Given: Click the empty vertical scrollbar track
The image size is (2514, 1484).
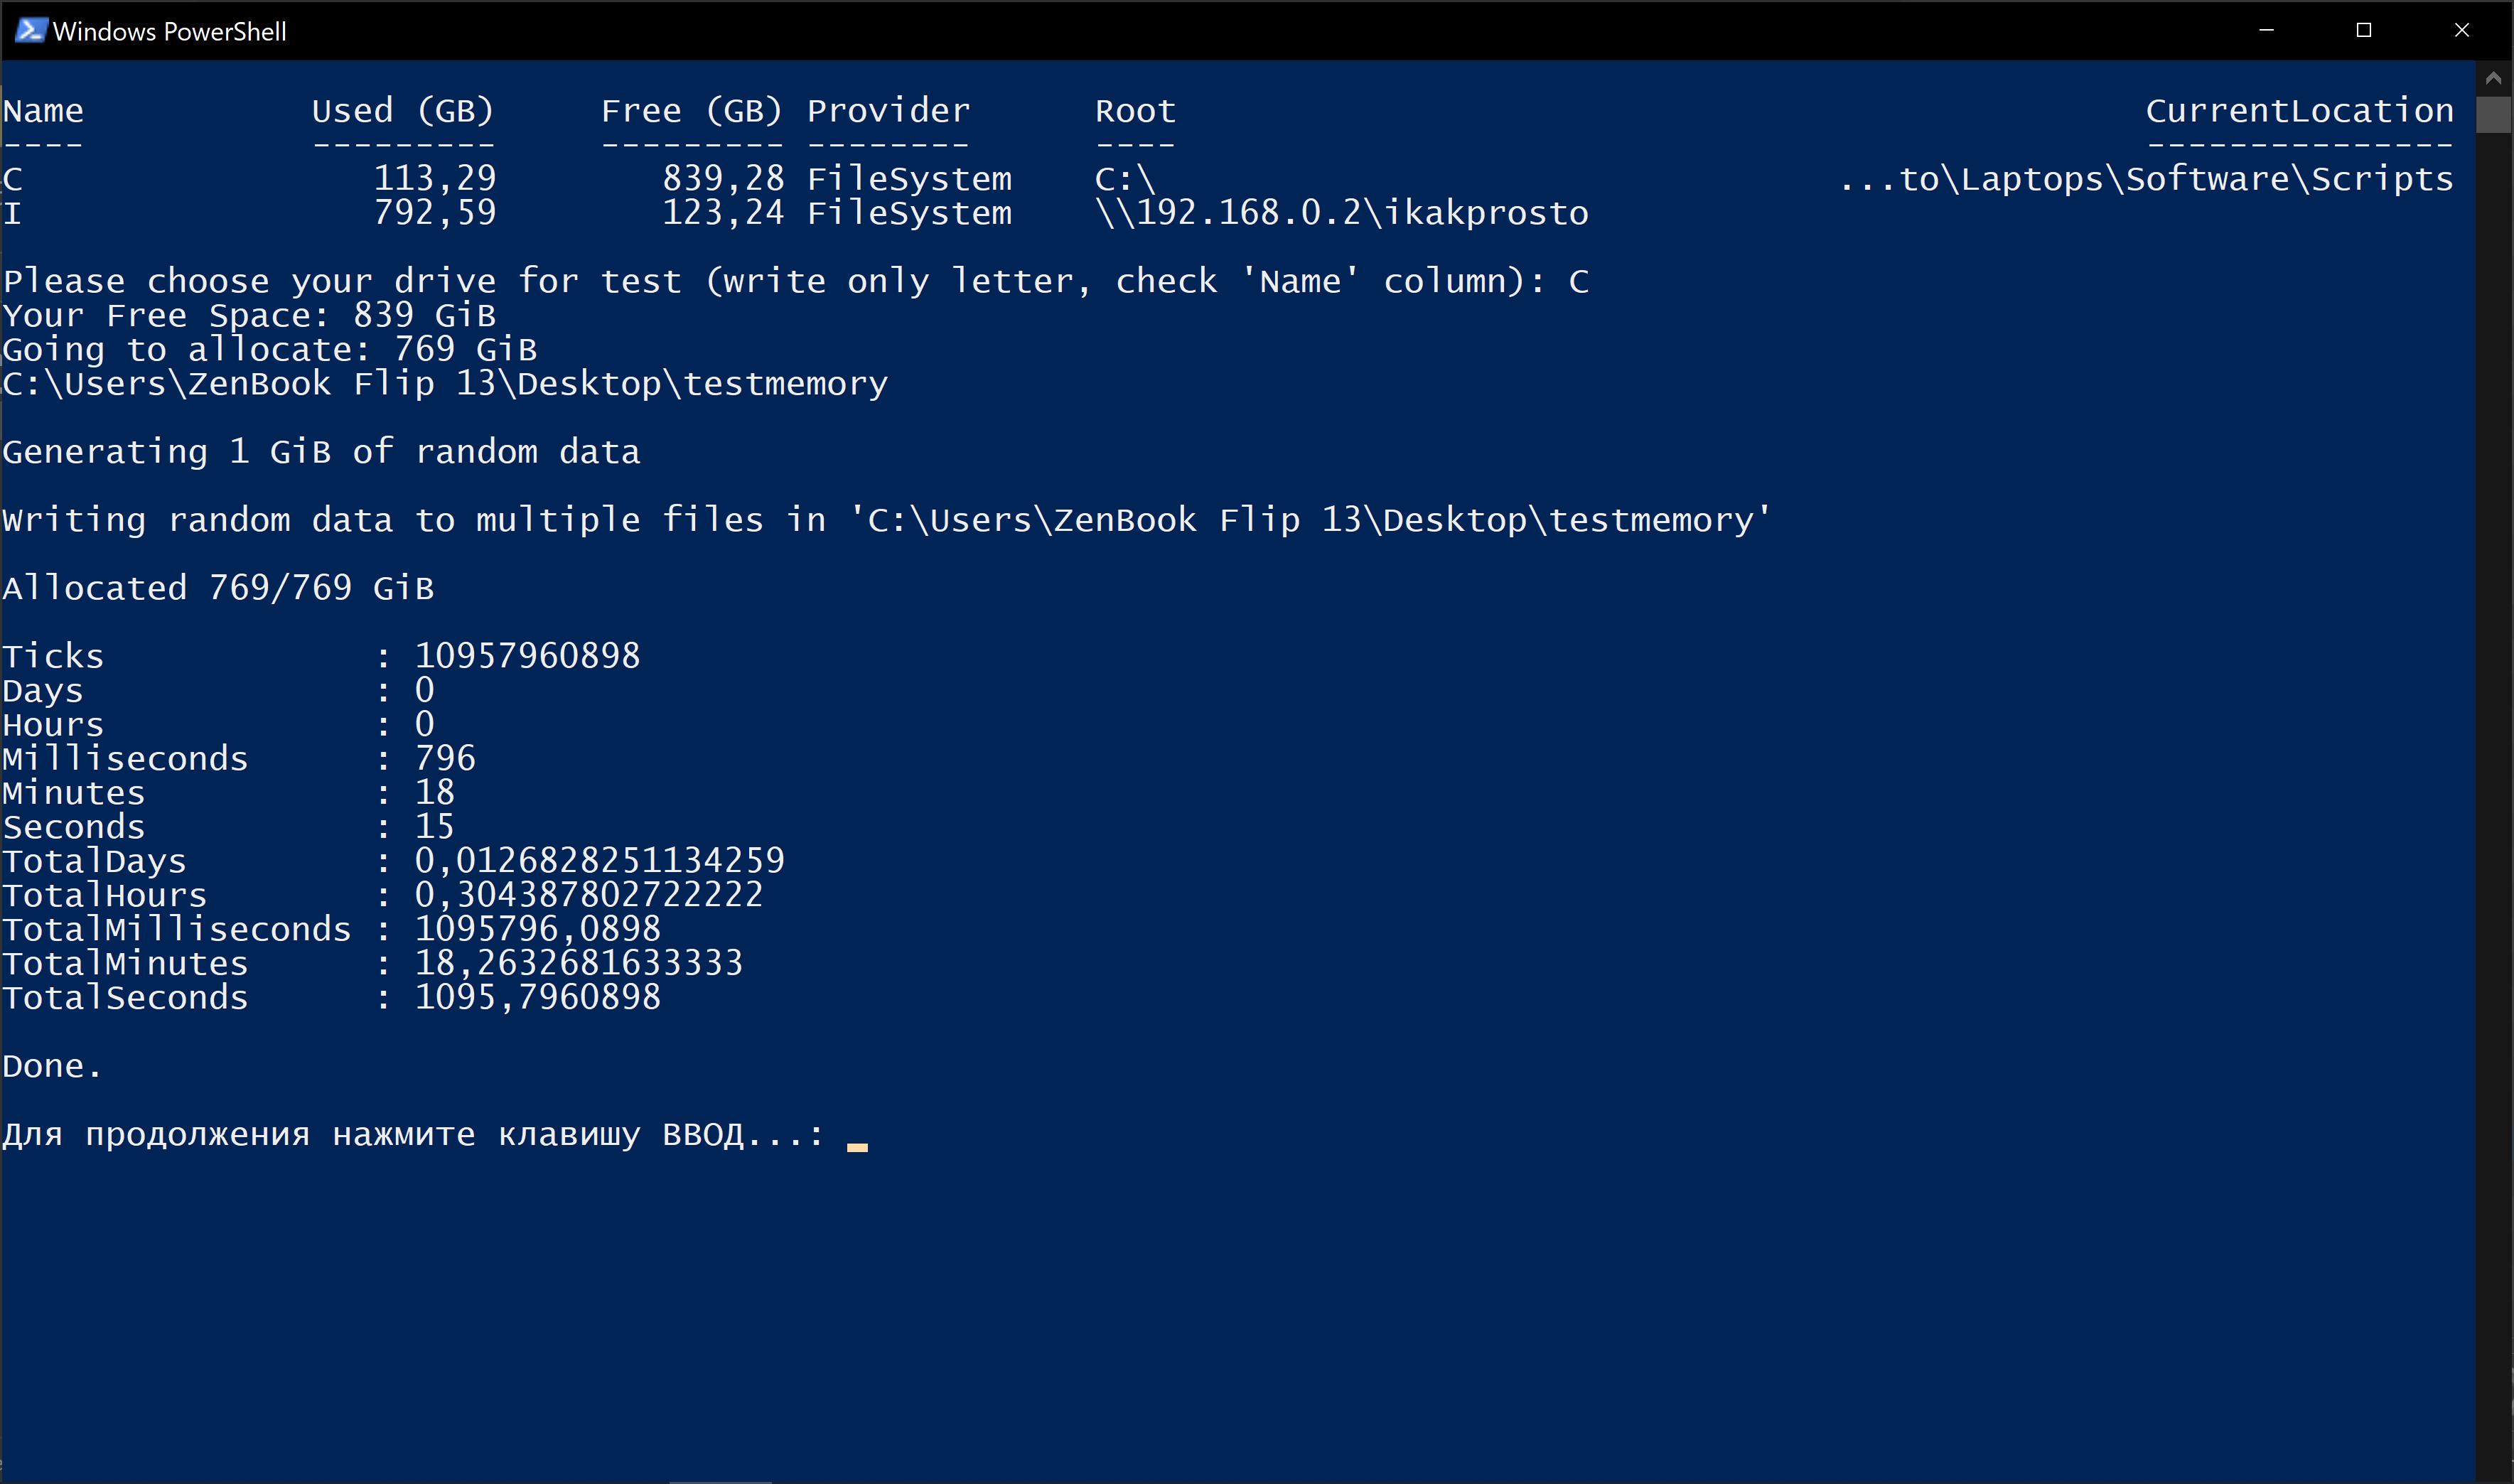Looking at the screenshot, I should tap(2493, 800).
